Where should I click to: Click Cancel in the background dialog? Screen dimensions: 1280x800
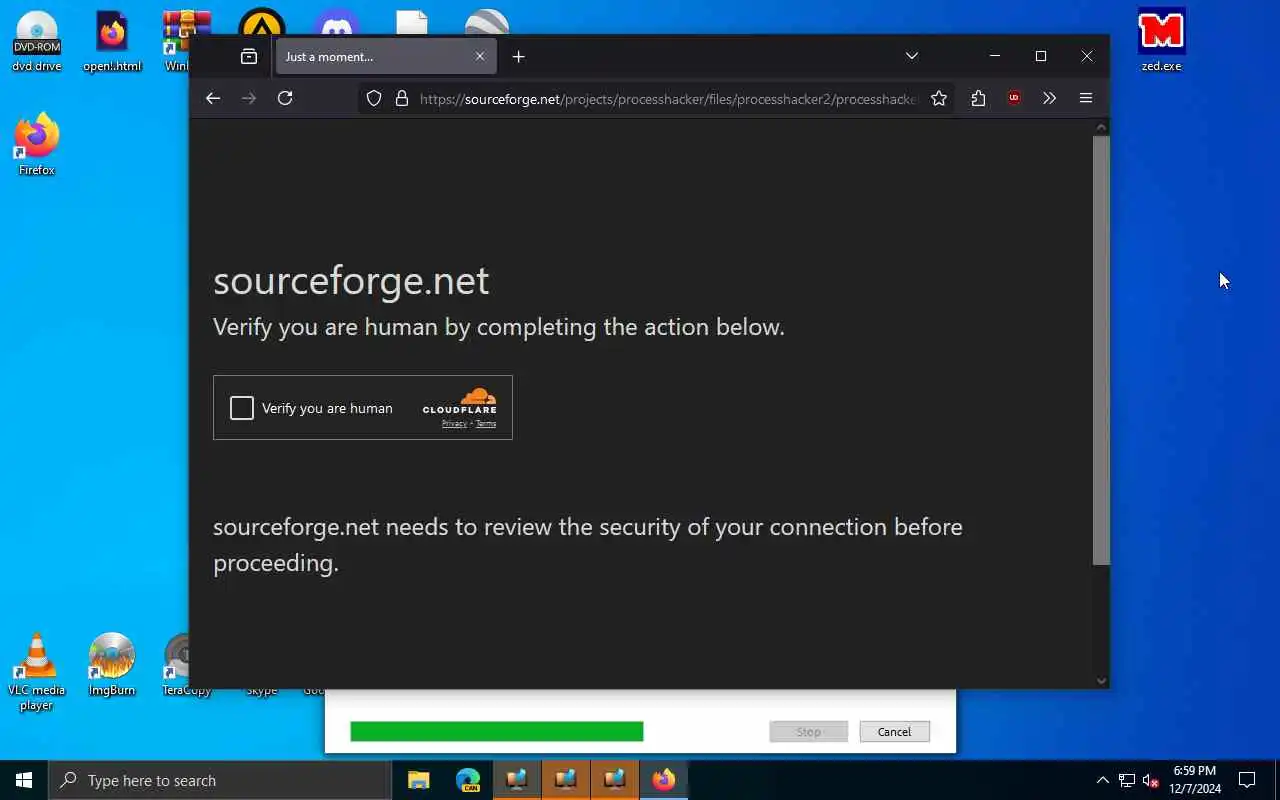coord(894,732)
